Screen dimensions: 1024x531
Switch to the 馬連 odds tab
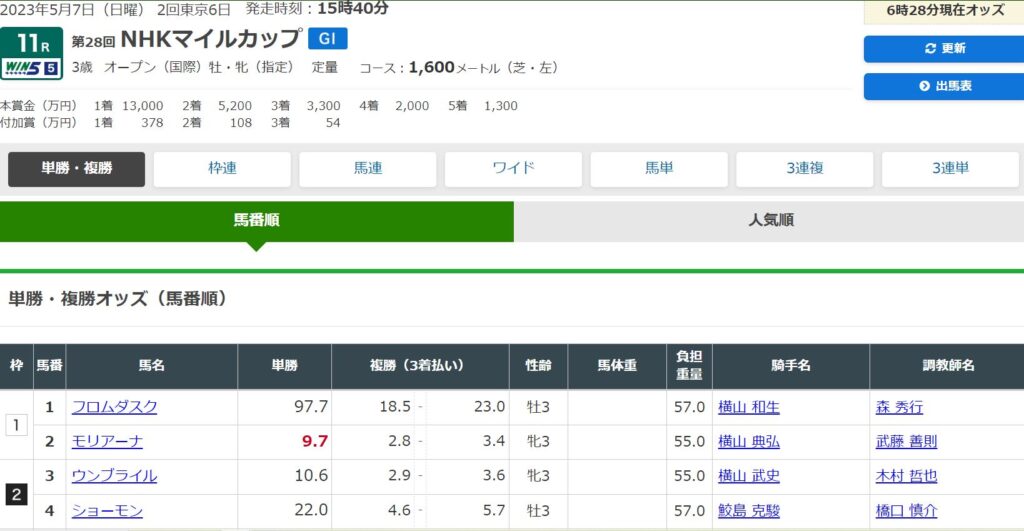tap(368, 169)
